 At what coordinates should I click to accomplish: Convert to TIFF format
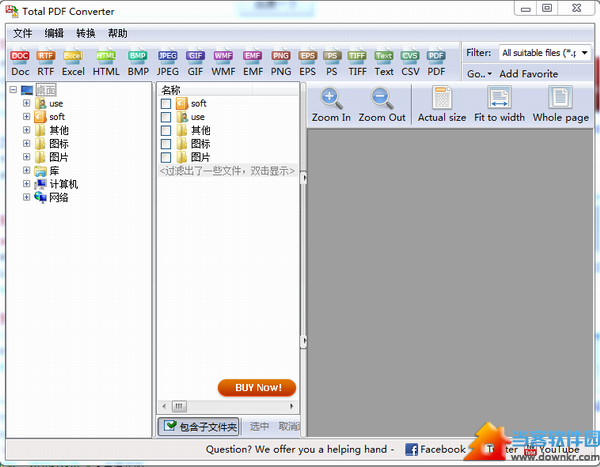(357, 64)
